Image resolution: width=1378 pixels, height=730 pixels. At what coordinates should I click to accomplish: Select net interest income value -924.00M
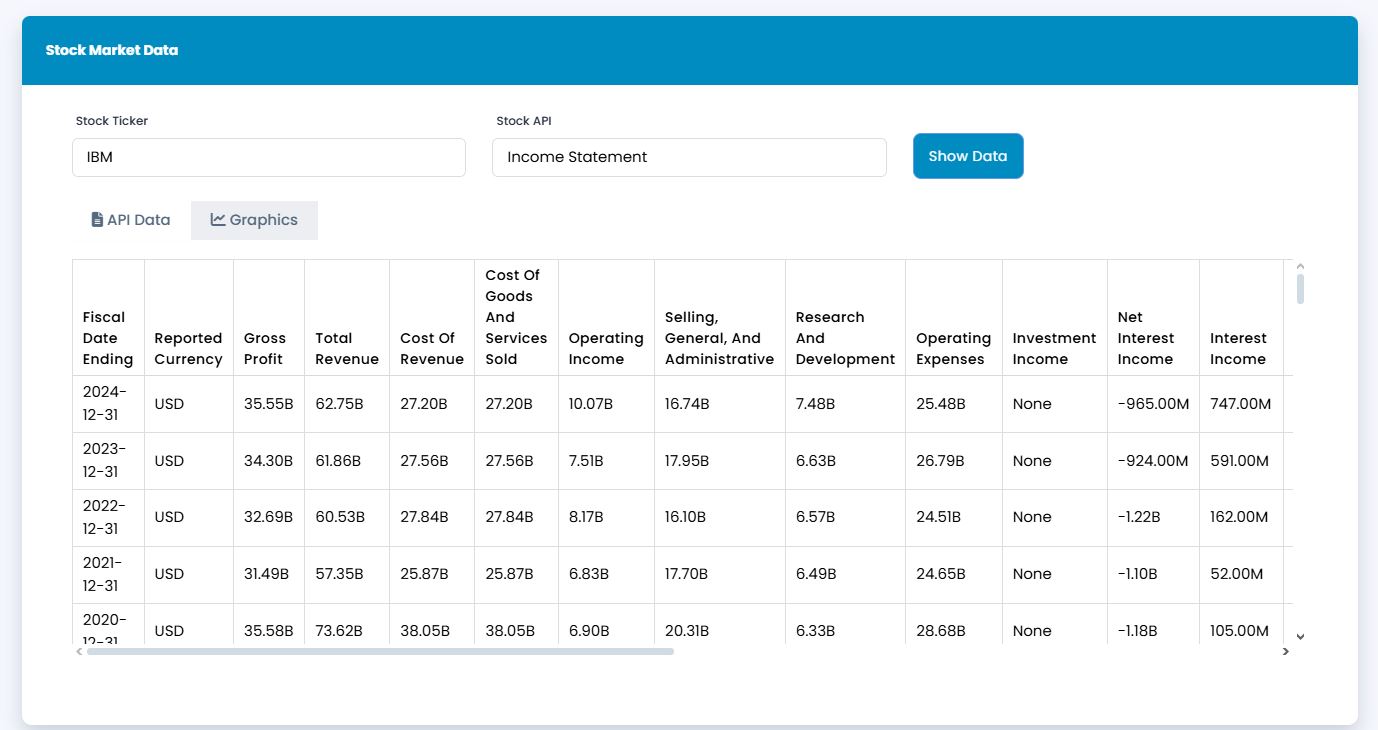coord(1153,461)
